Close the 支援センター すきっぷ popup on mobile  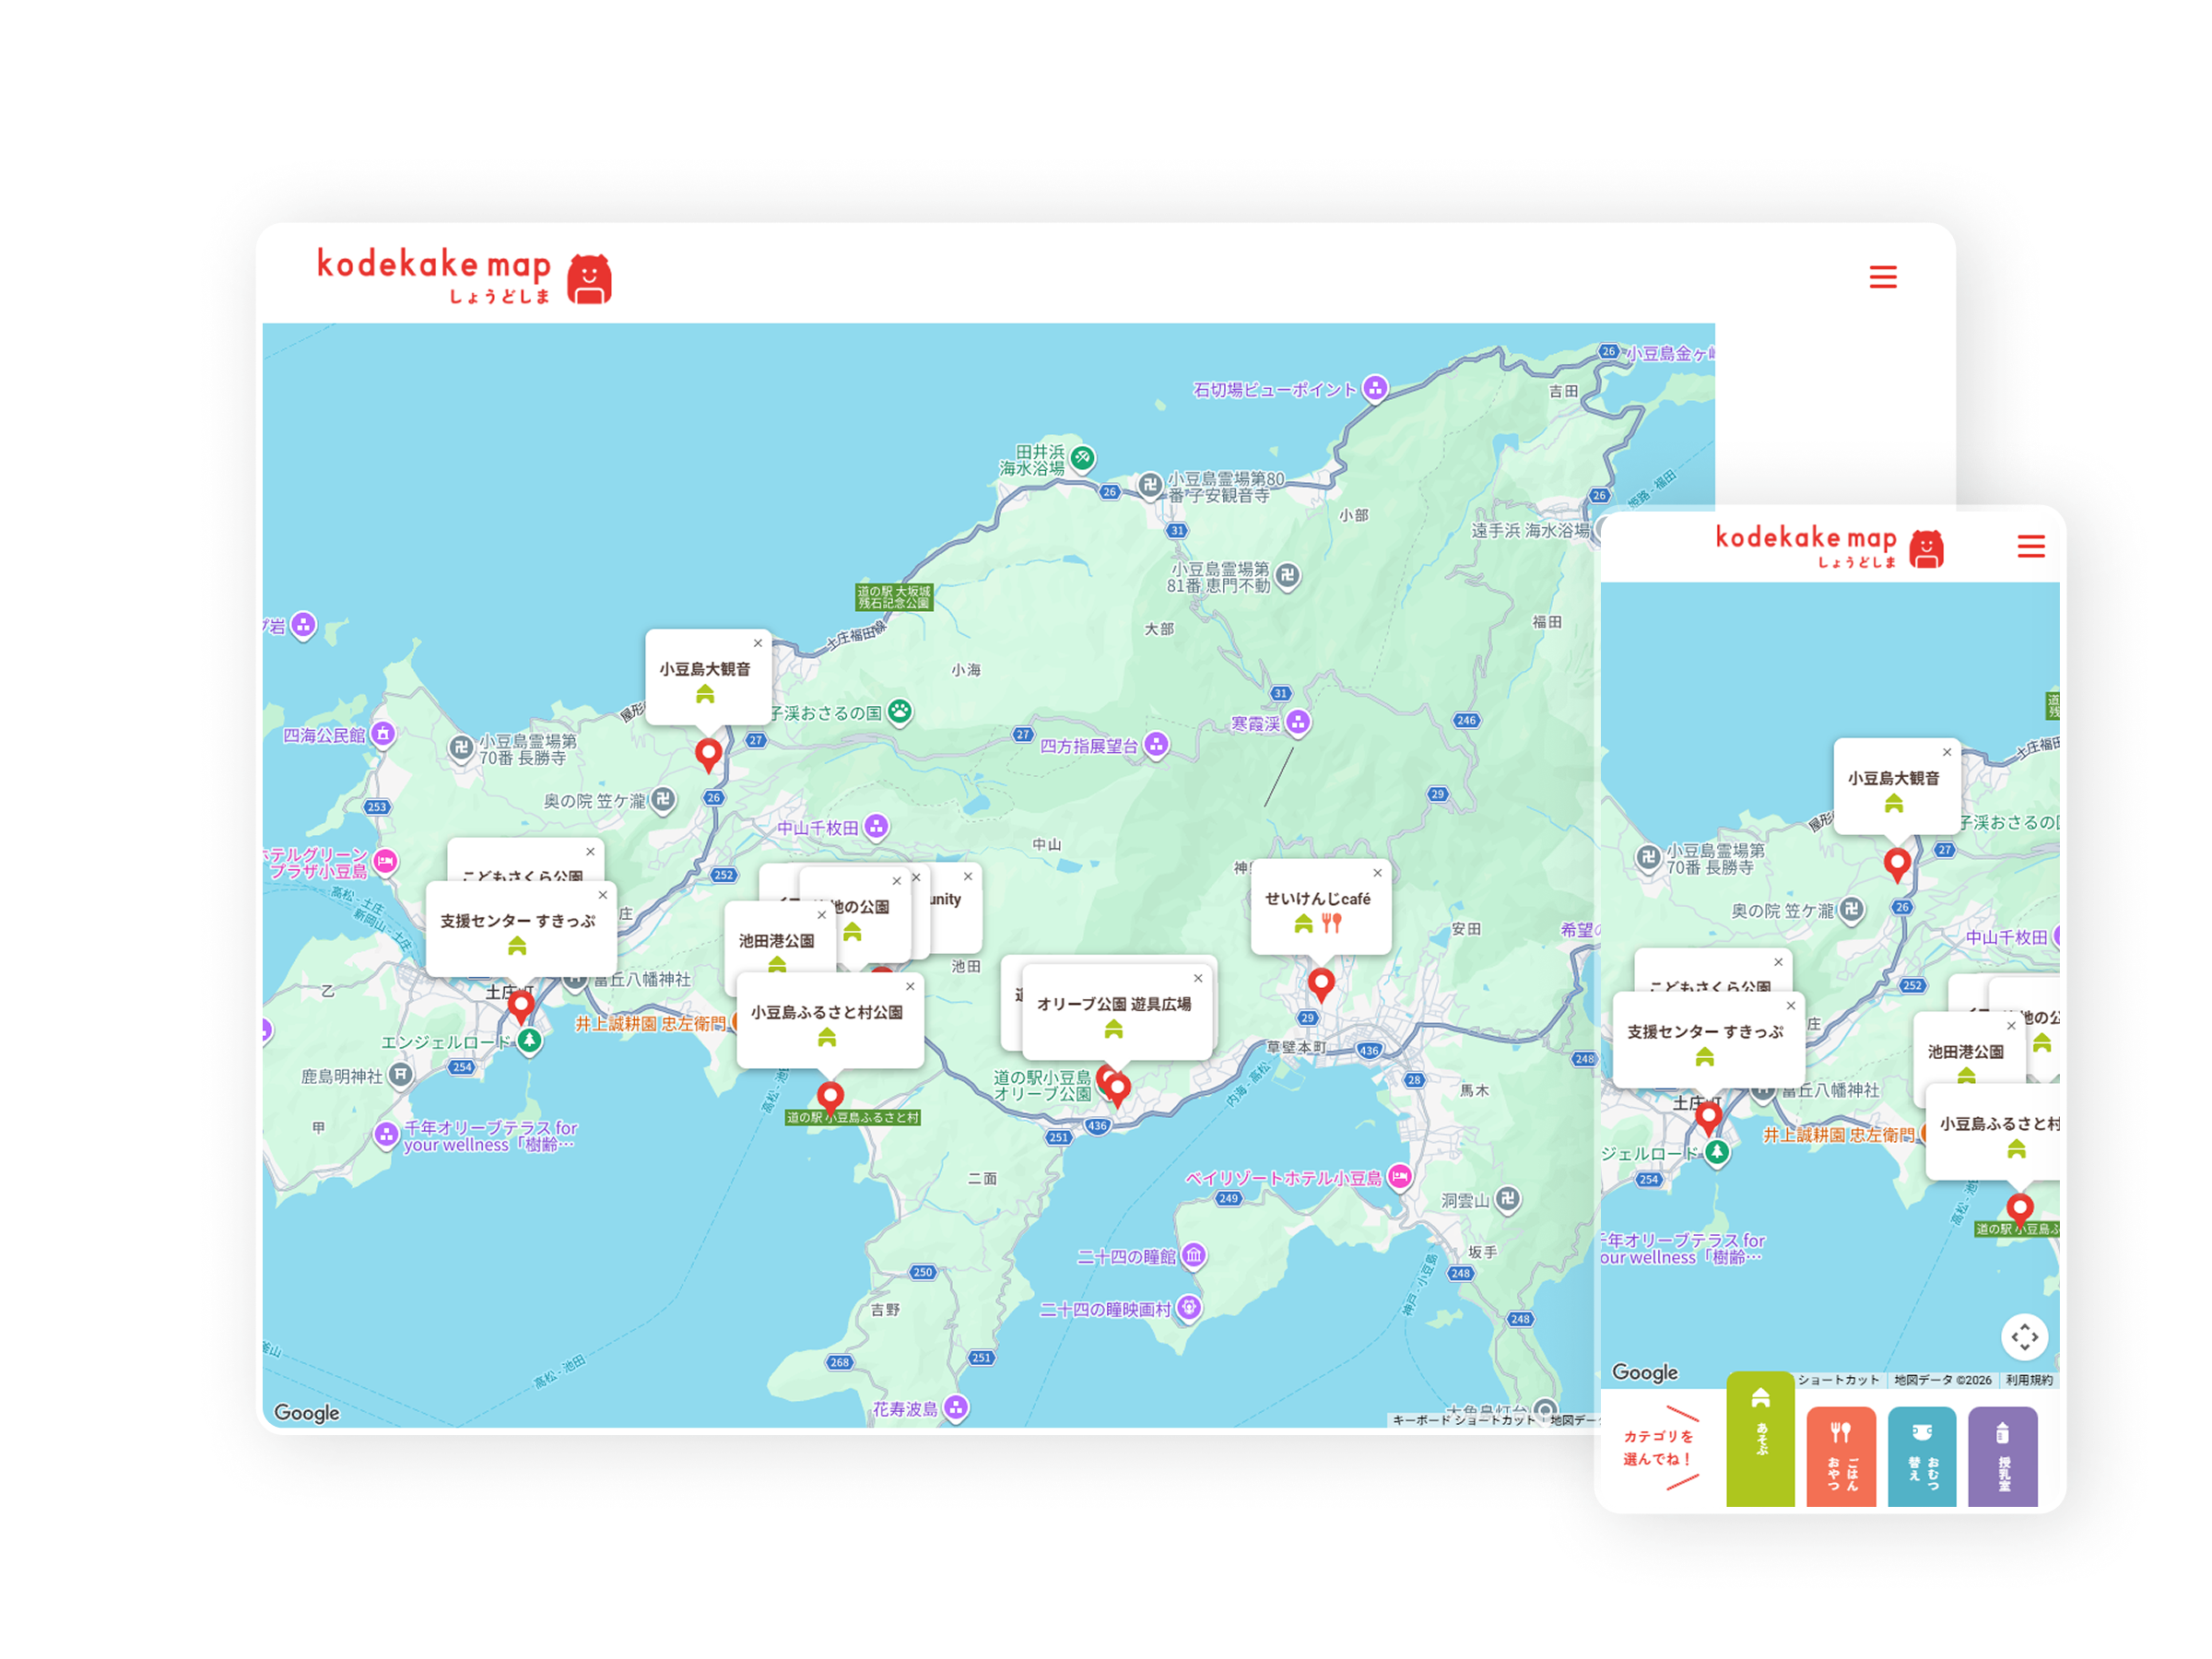tap(1791, 1005)
